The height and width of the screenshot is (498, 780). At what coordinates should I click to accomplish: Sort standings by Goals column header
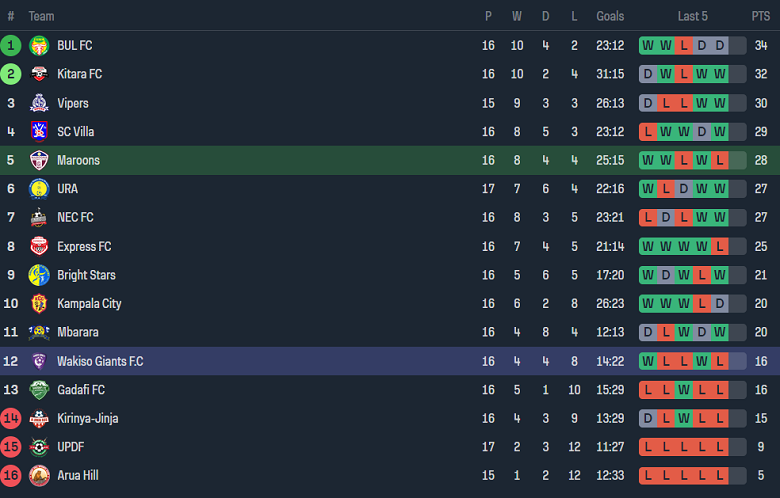(x=610, y=16)
